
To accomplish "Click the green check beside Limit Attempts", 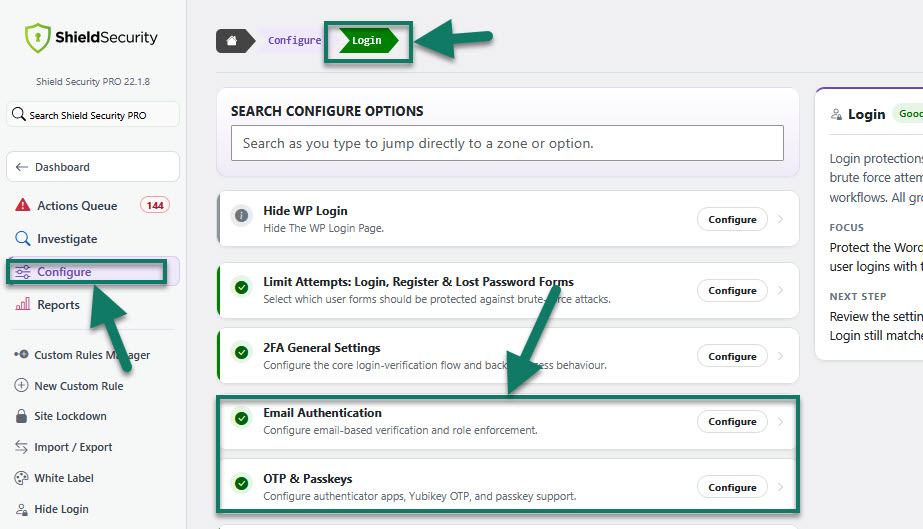I will (241, 287).
